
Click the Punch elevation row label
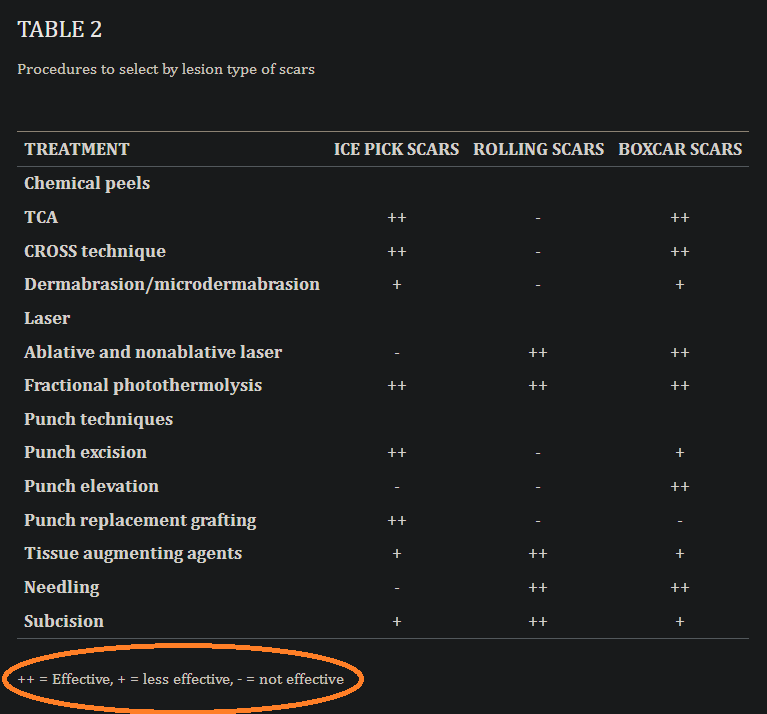click(91, 486)
